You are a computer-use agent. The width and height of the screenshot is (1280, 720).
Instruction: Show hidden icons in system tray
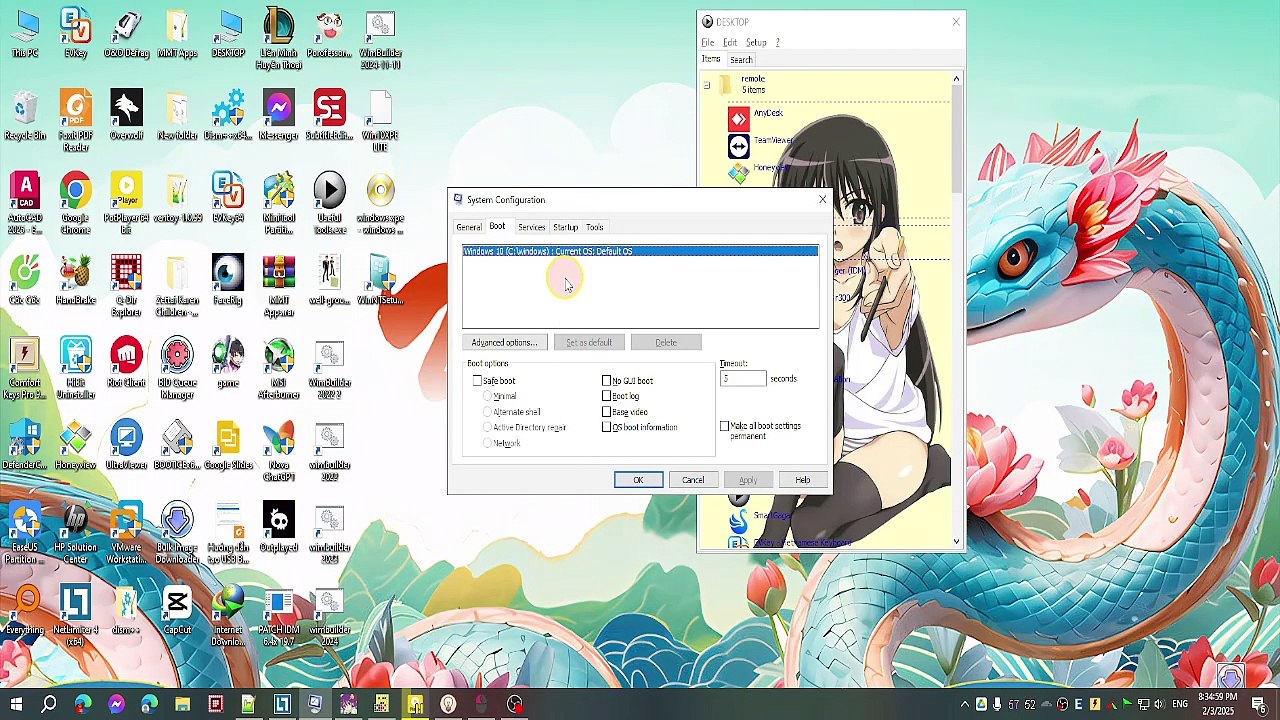[x=964, y=705]
